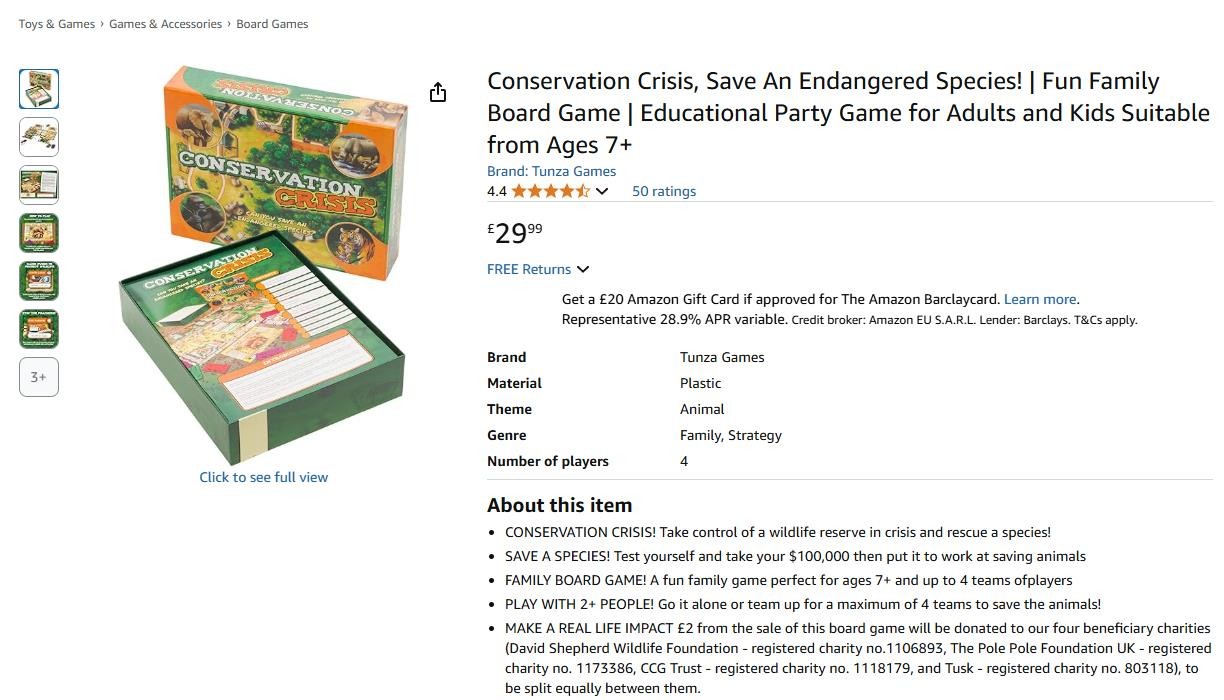This screenshot has height=700, width=1224.
Task: Click to see full view link
Action: coord(264,477)
